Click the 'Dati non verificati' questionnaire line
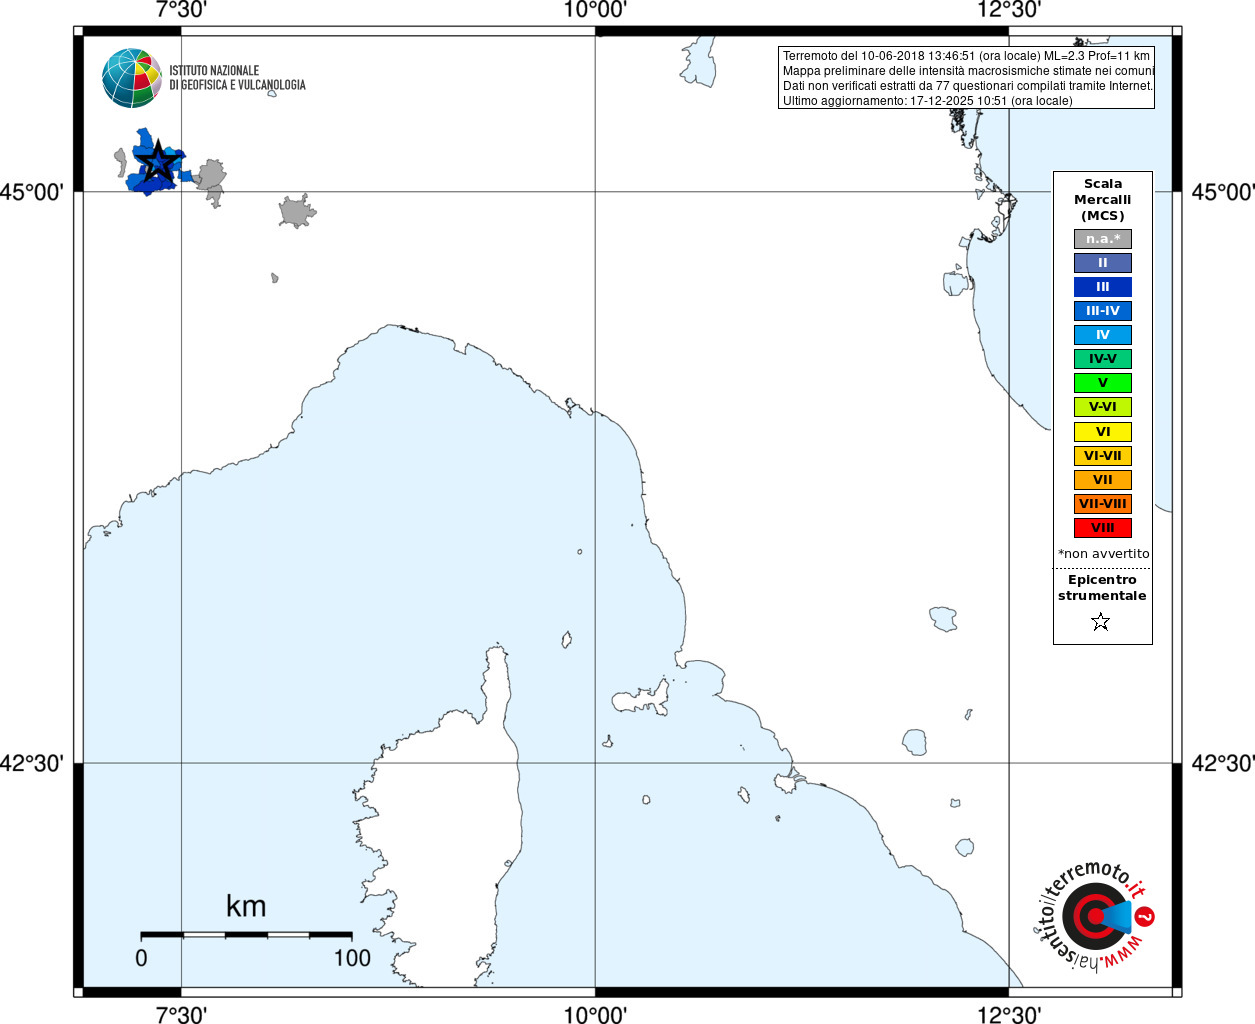 968,86
